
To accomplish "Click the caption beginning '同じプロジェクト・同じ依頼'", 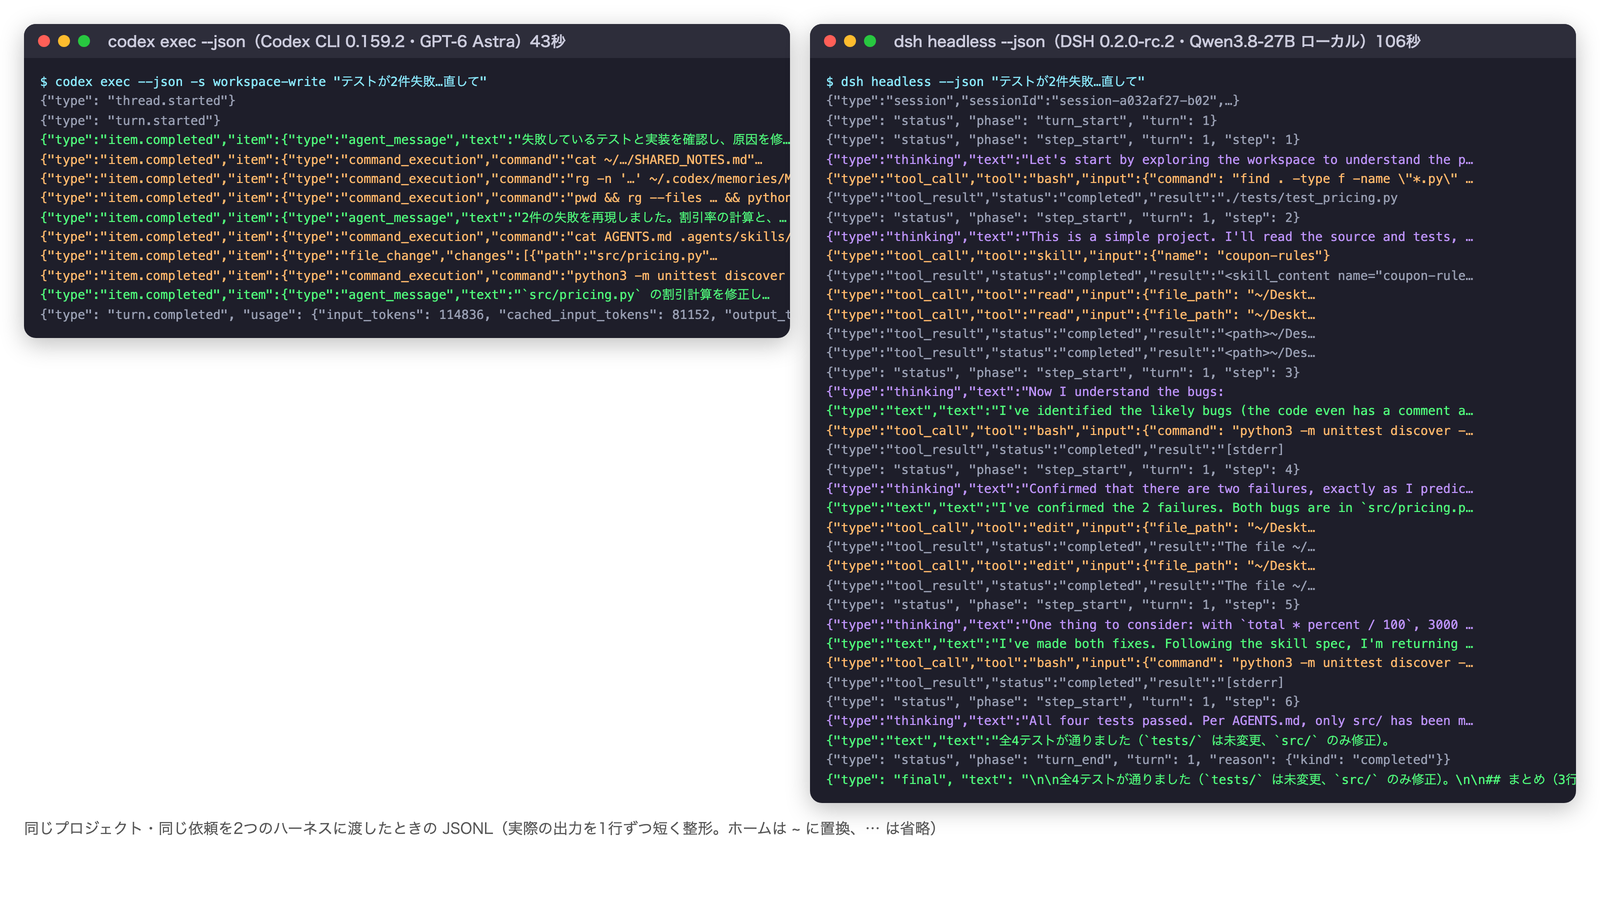I will click(x=481, y=828).
